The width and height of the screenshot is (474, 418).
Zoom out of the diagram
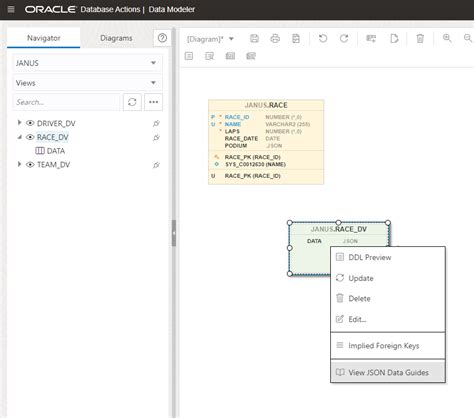[468, 38]
